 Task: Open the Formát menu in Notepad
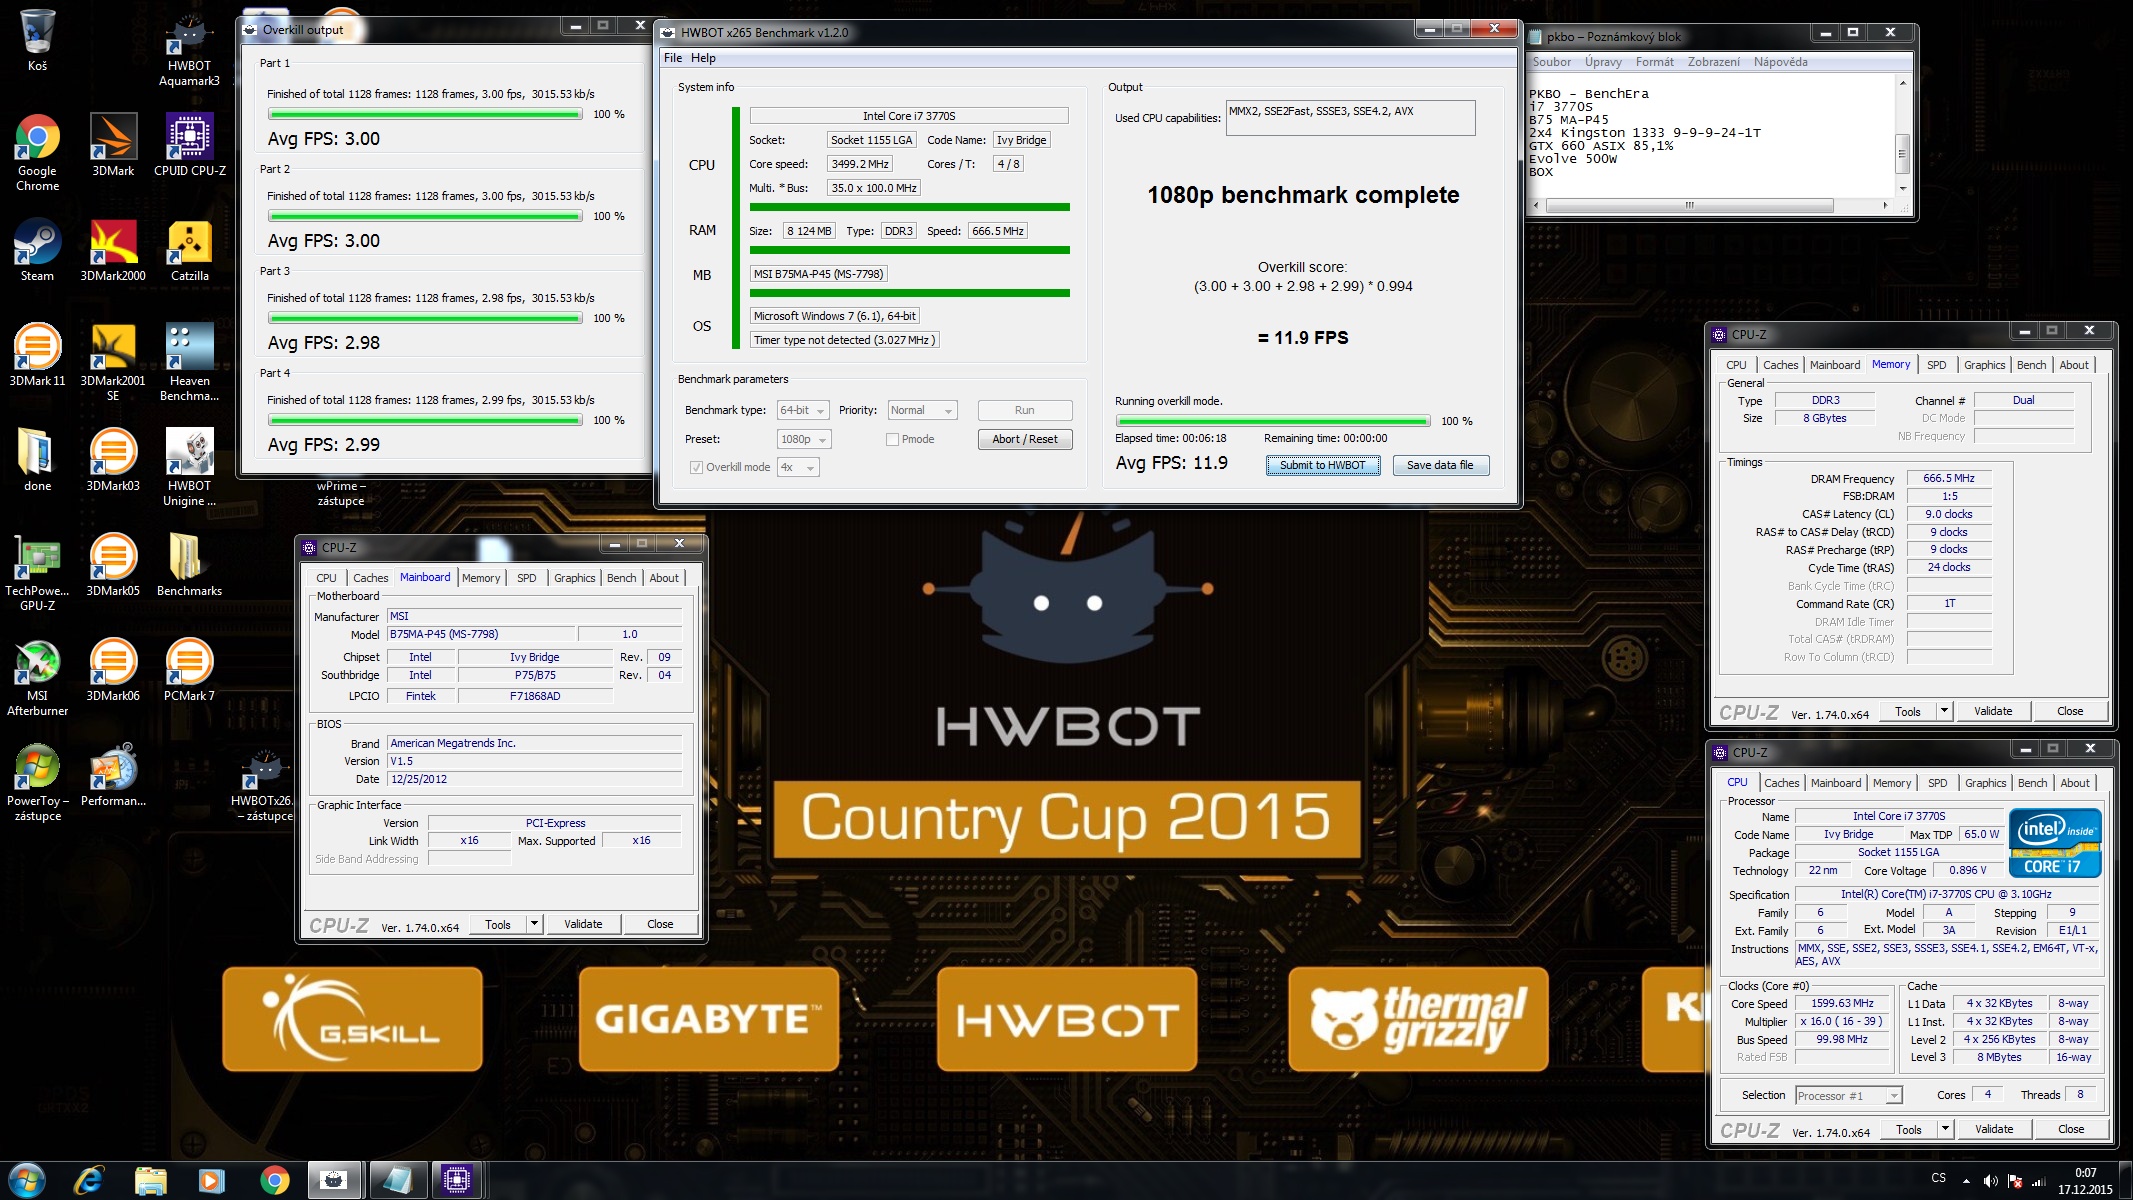pos(1654,62)
